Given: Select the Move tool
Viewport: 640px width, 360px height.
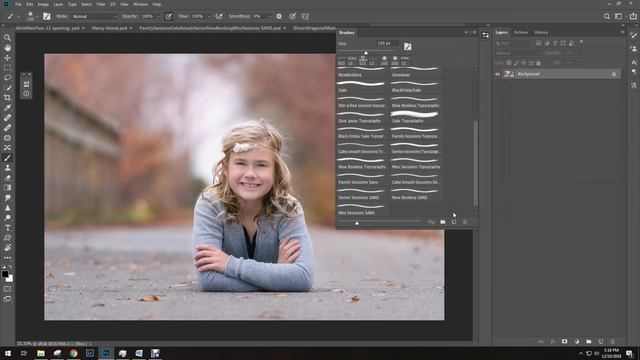Looking at the screenshot, I should (7, 58).
